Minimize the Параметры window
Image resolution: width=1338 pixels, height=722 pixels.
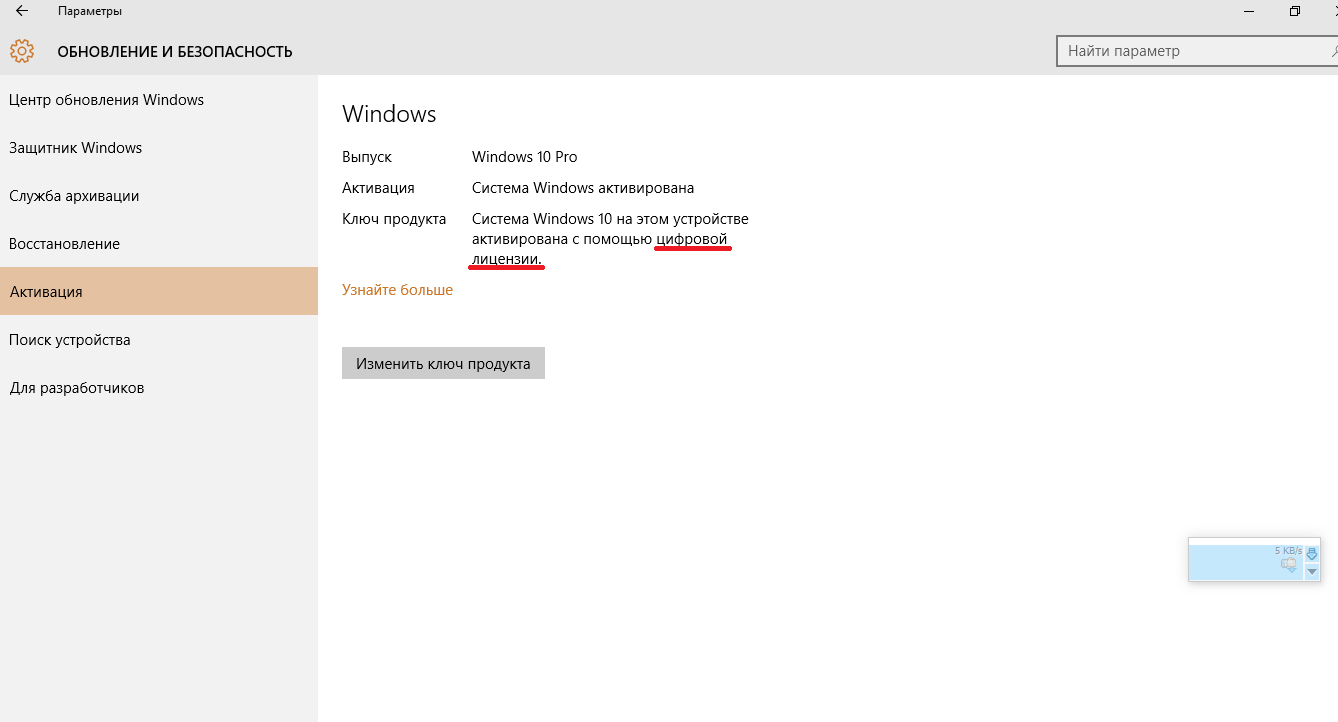1248,11
